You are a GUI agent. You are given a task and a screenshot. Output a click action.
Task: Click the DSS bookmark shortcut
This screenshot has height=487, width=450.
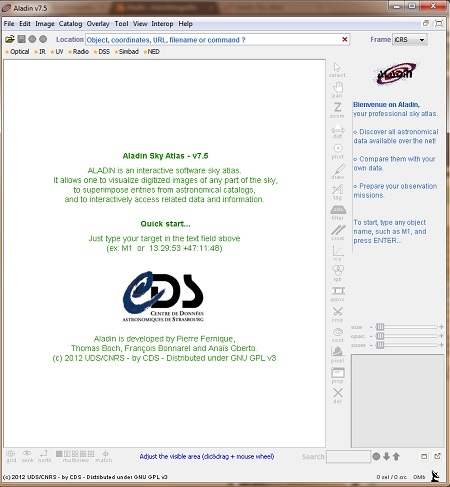coord(102,52)
